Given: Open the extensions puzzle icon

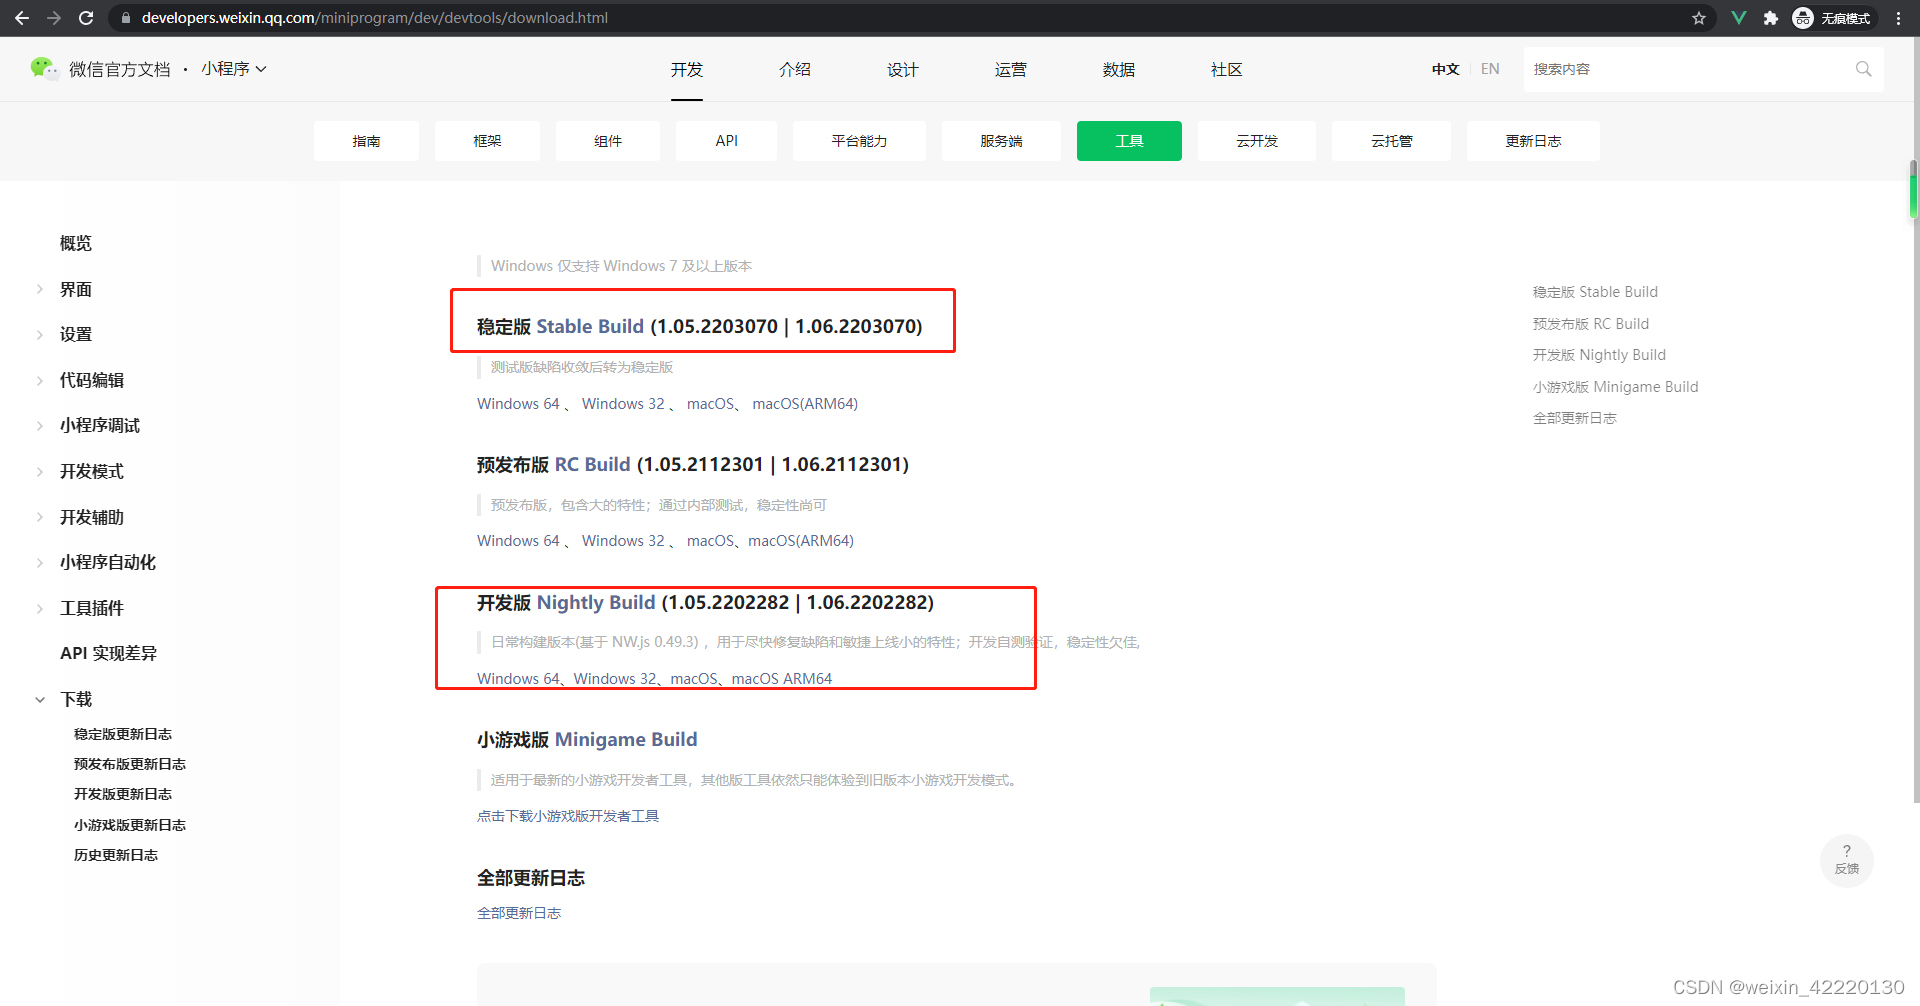Looking at the screenshot, I should pos(1771,18).
